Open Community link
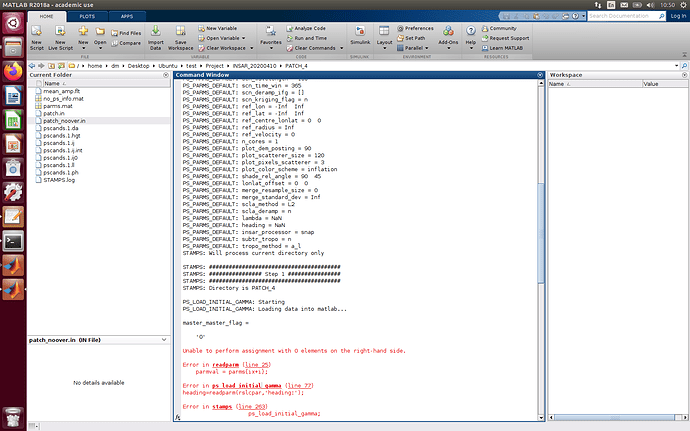The width and height of the screenshot is (690, 431). click(499, 28)
